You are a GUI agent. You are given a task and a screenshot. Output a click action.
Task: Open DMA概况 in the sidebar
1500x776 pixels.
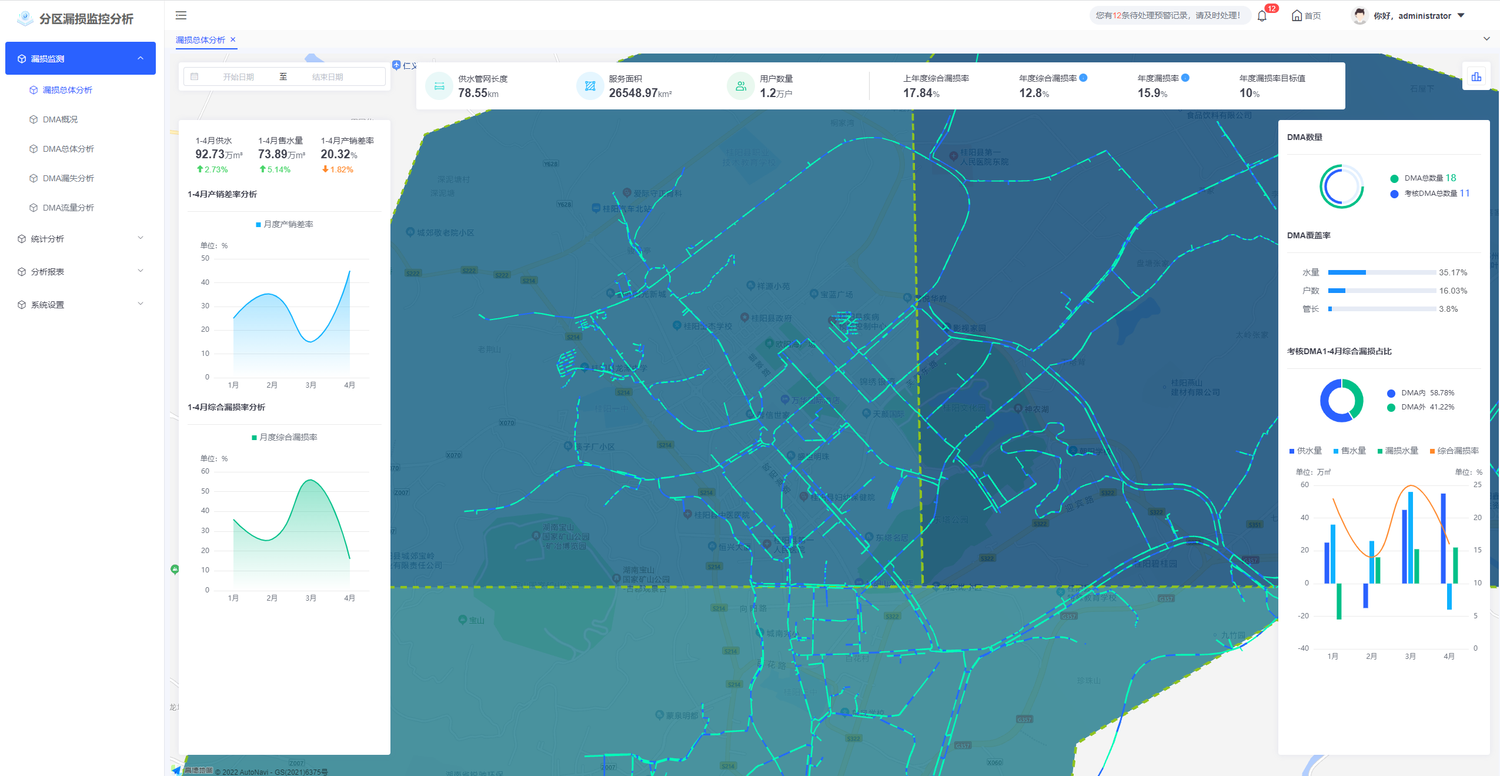60,119
